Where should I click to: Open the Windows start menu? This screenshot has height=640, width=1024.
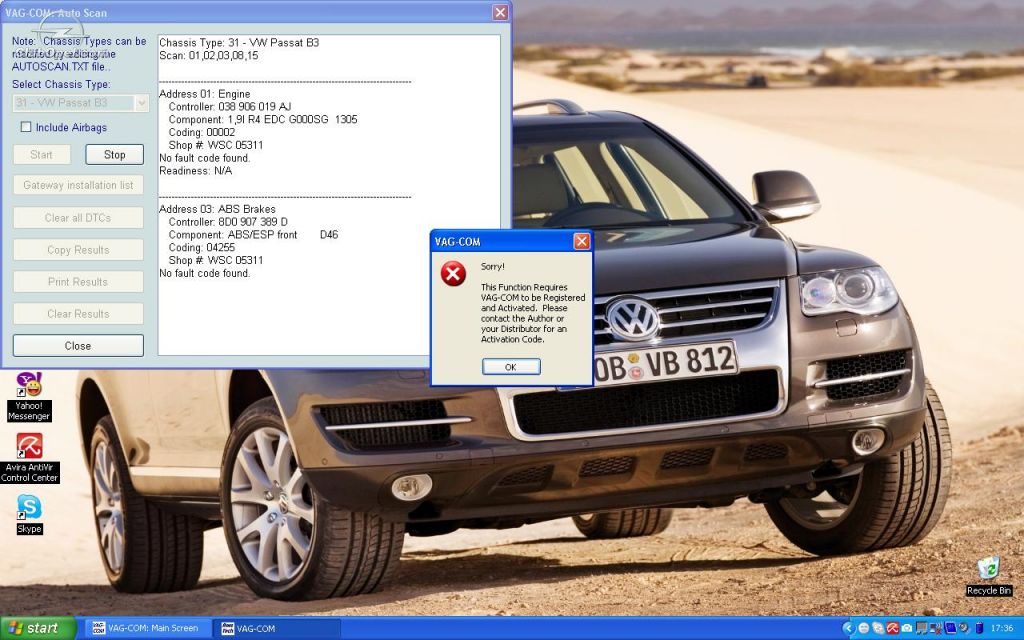pyautogui.click(x=38, y=628)
